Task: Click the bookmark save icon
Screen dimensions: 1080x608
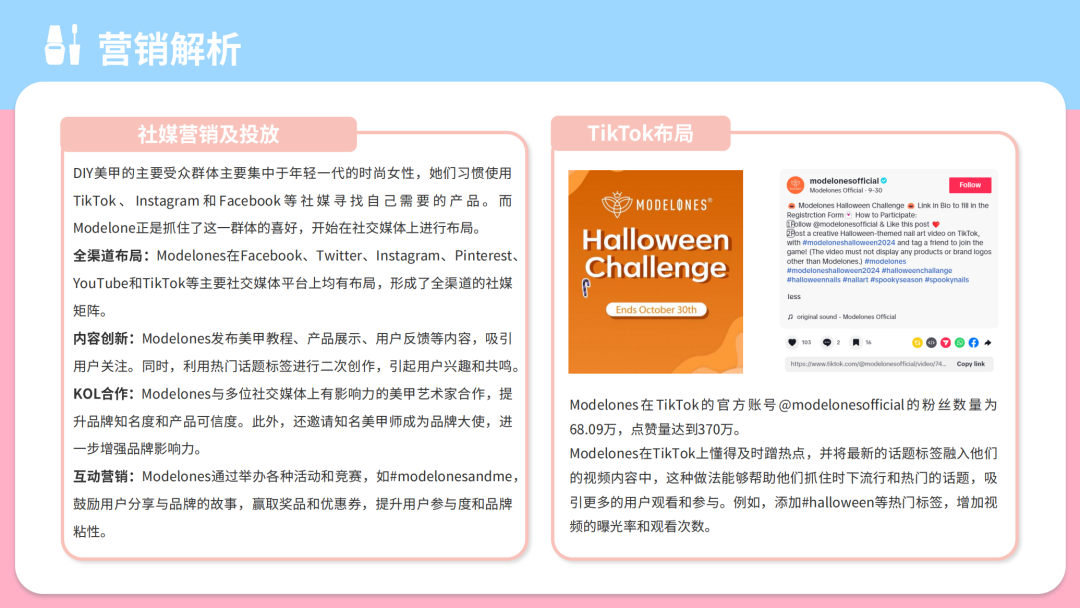Action: pyautogui.click(x=855, y=342)
